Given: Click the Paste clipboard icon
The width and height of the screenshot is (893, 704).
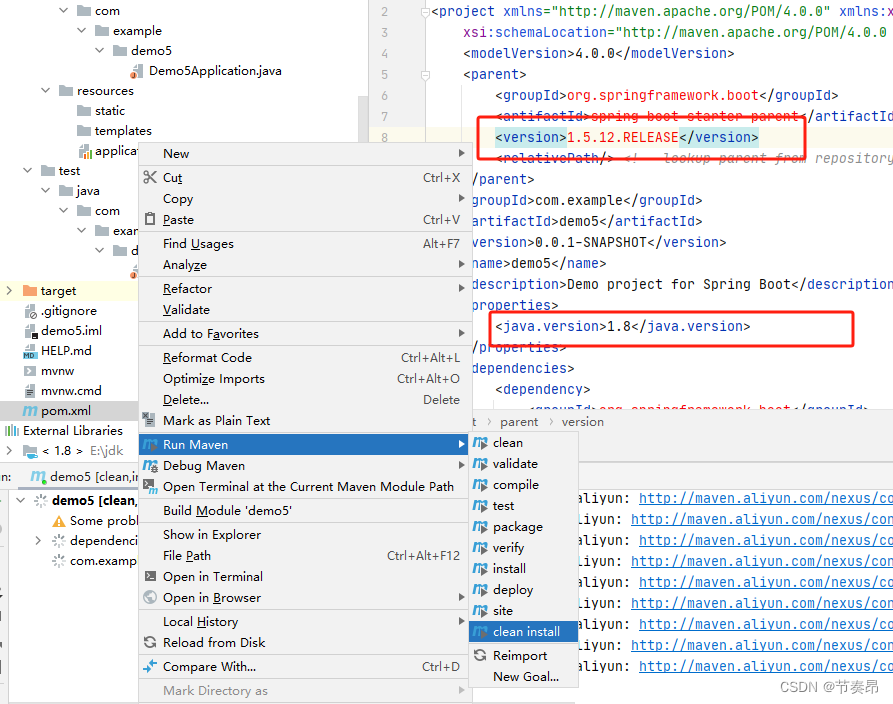Looking at the screenshot, I should pyautogui.click(x=150, y=219).
